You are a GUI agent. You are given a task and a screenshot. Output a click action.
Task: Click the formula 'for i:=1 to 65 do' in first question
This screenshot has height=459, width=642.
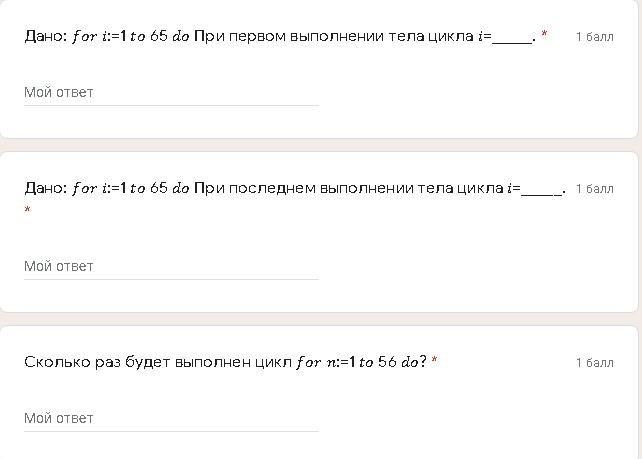point(131,36)
